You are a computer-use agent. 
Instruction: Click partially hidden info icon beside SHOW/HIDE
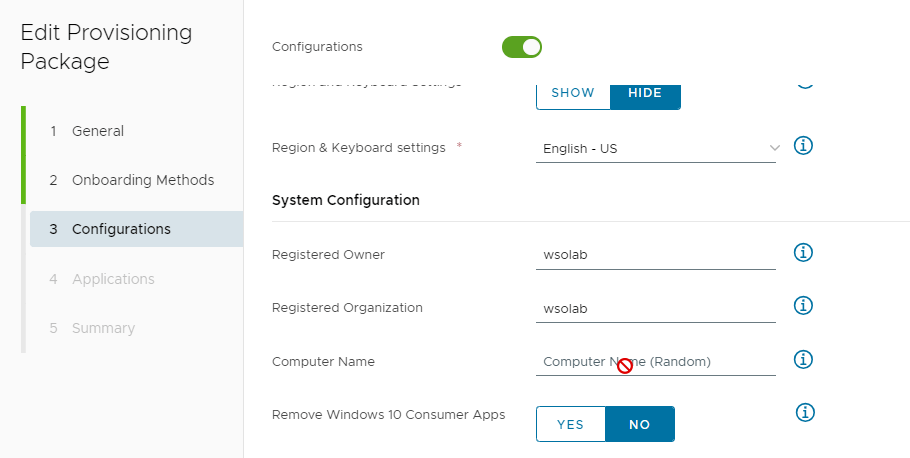click(x=804, y=84)
